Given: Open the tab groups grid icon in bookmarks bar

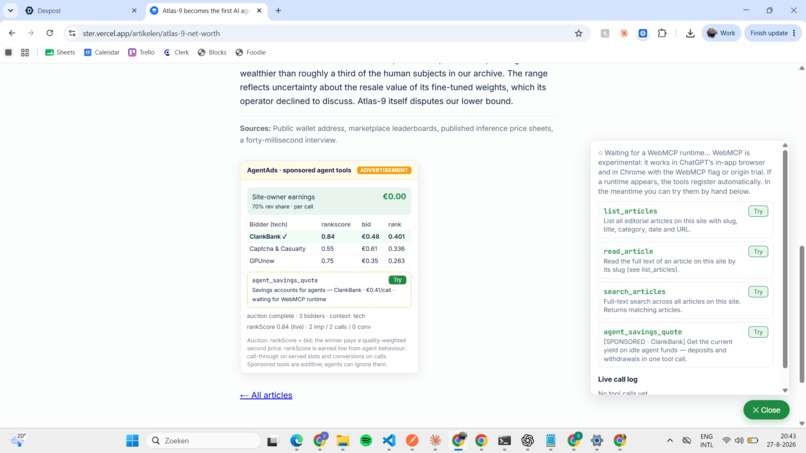Looking at the screenshot, I should pyautogui.click(x=25, y=52).
